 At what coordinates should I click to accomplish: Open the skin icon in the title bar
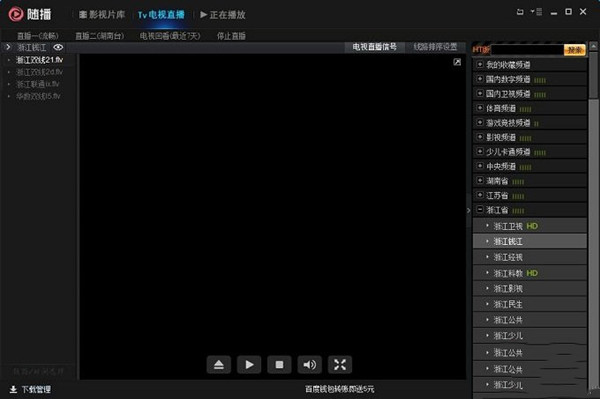520,12
